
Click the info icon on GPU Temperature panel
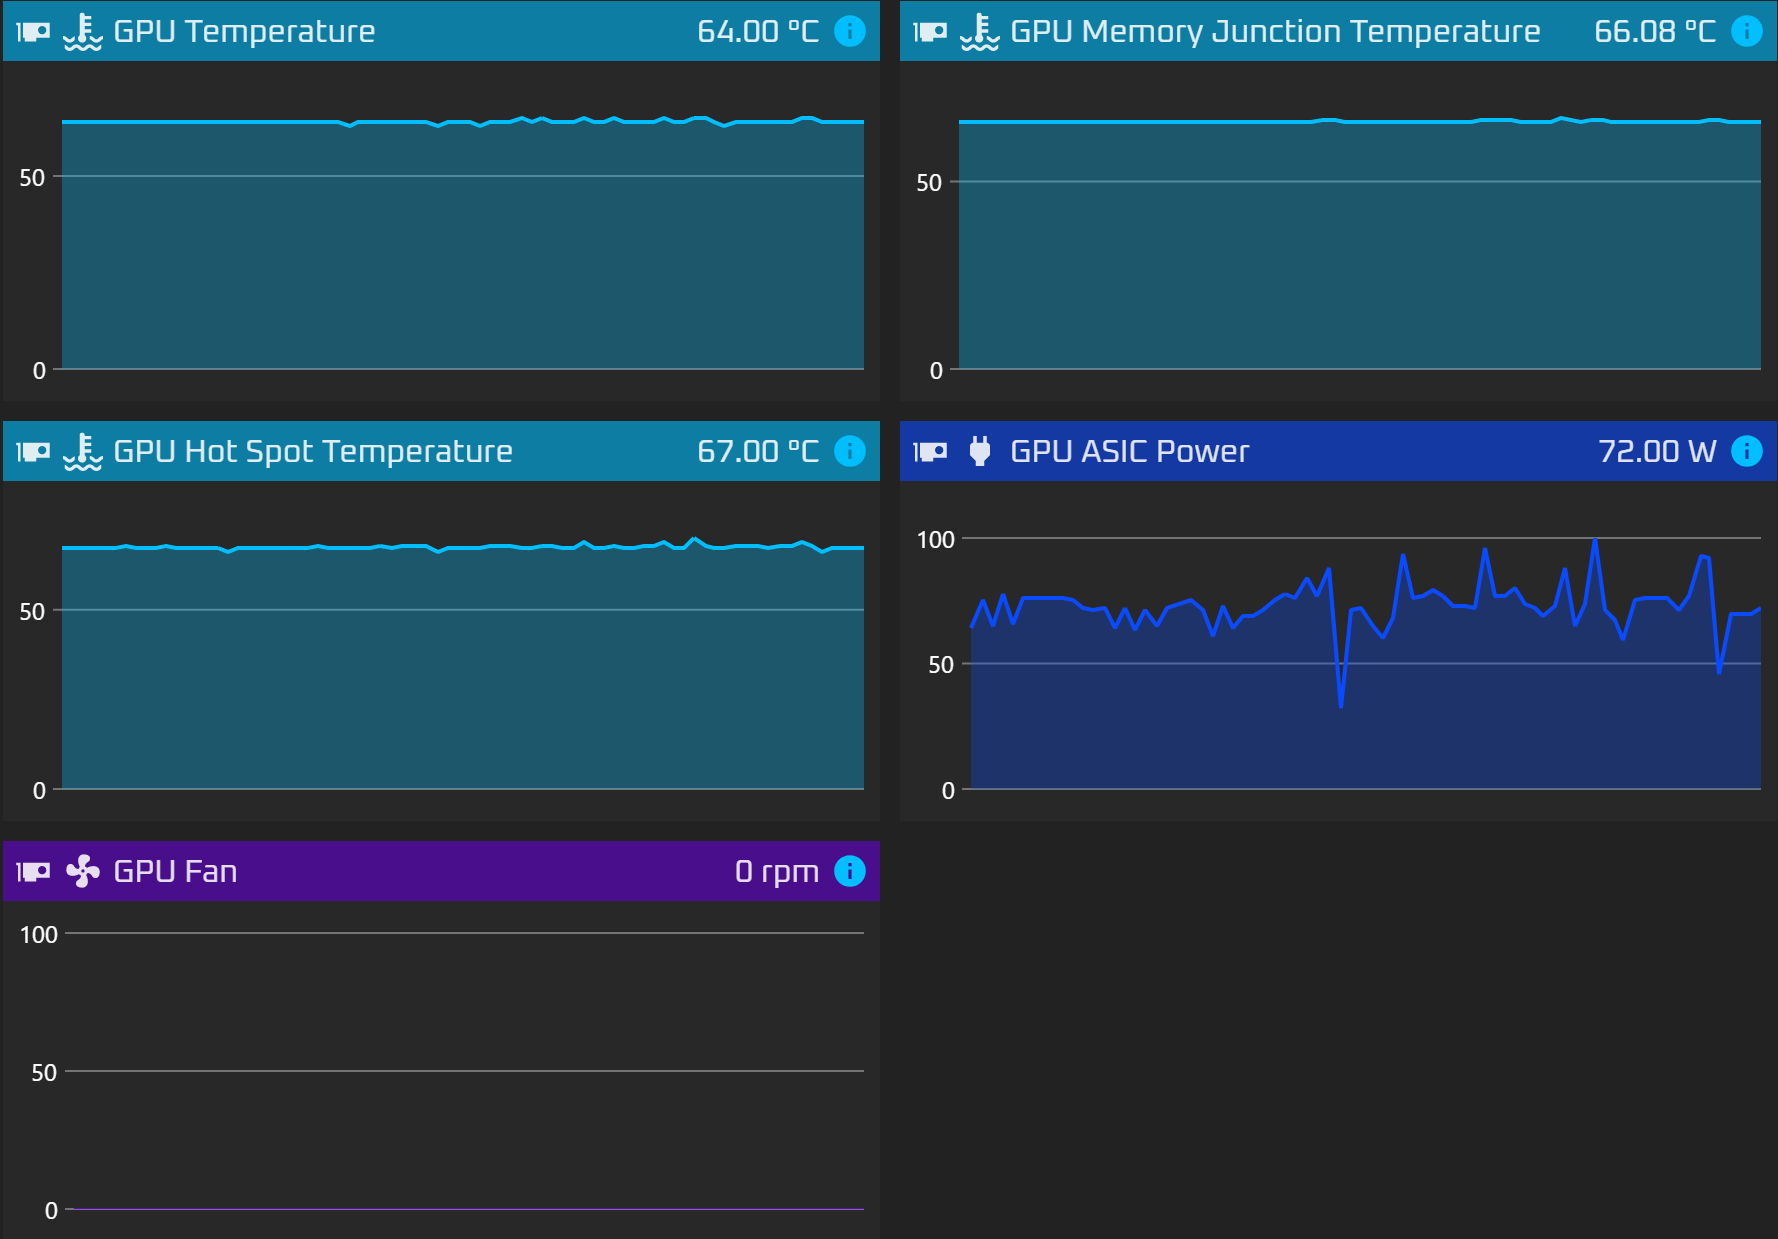click(849, 31)
